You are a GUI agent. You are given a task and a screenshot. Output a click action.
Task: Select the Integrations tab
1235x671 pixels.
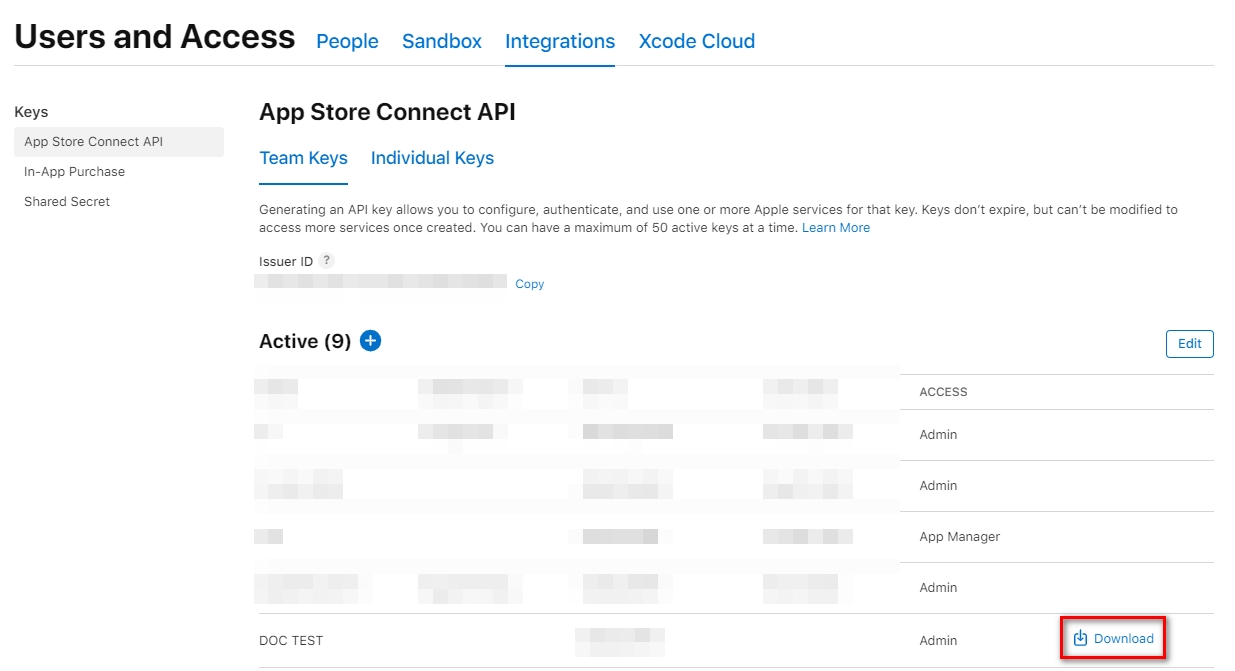point(559,41)
